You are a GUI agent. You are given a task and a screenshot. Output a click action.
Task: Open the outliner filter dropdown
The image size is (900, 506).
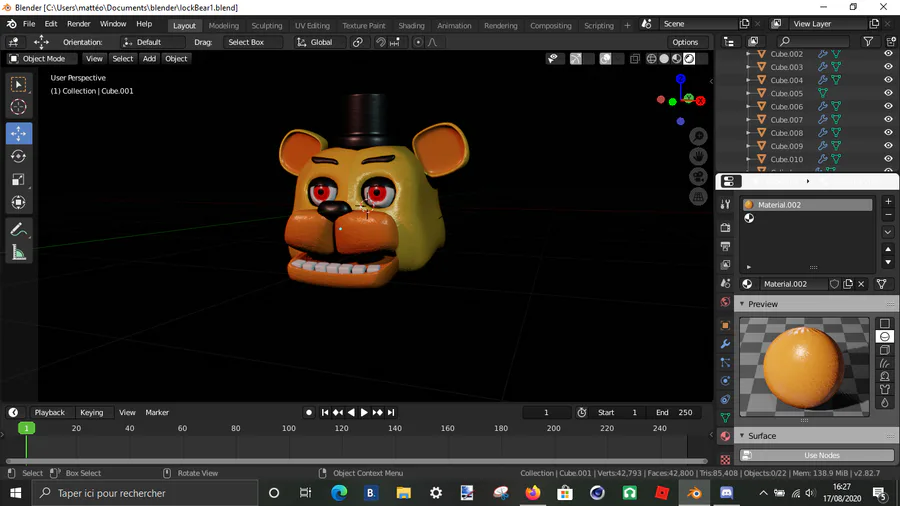tap(868, 41)
